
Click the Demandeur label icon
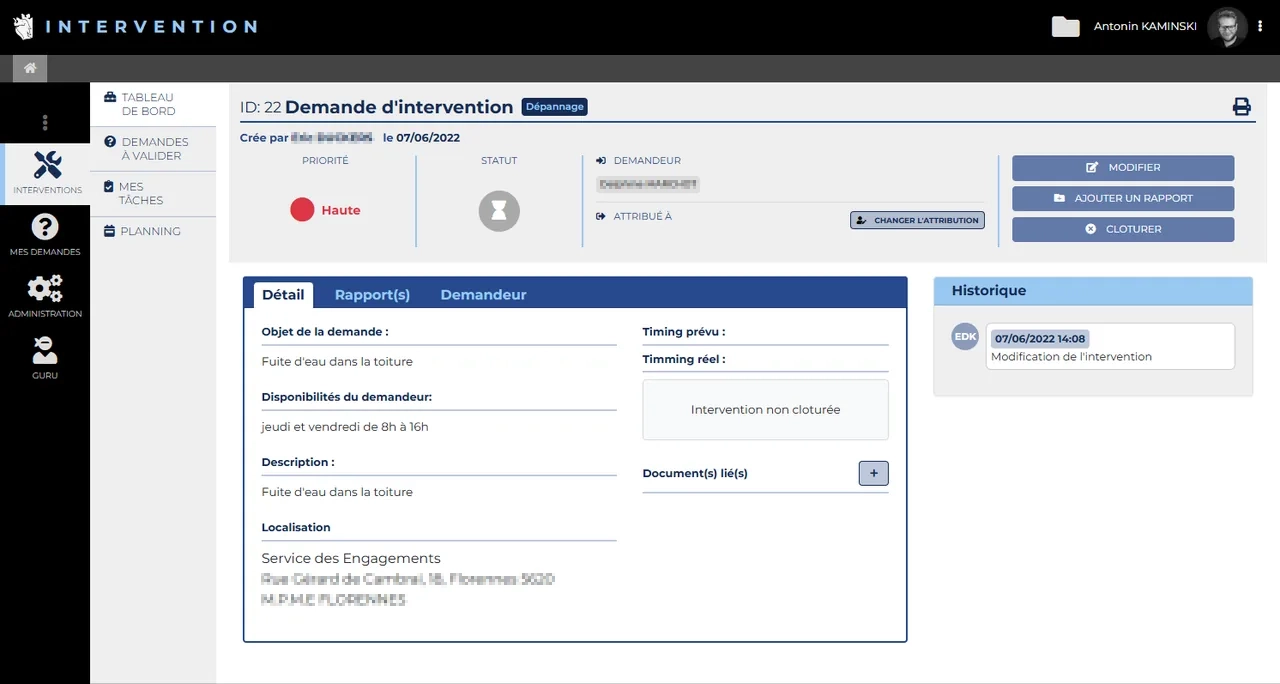[601, 161]
